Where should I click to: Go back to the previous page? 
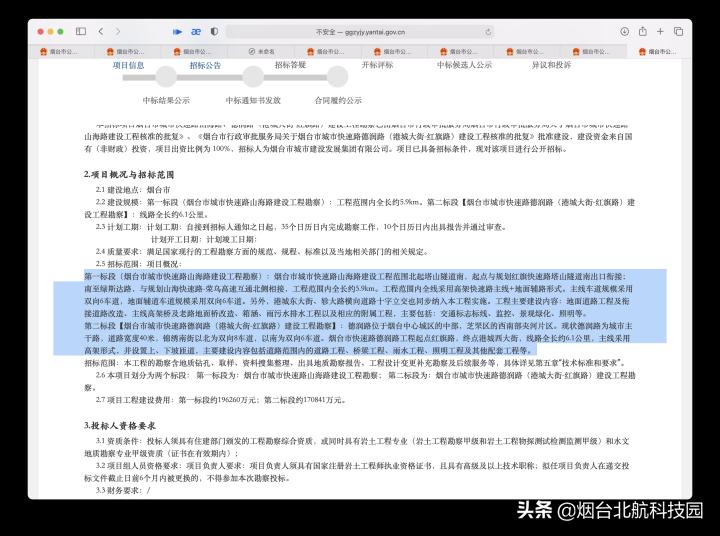pos(101,31)
